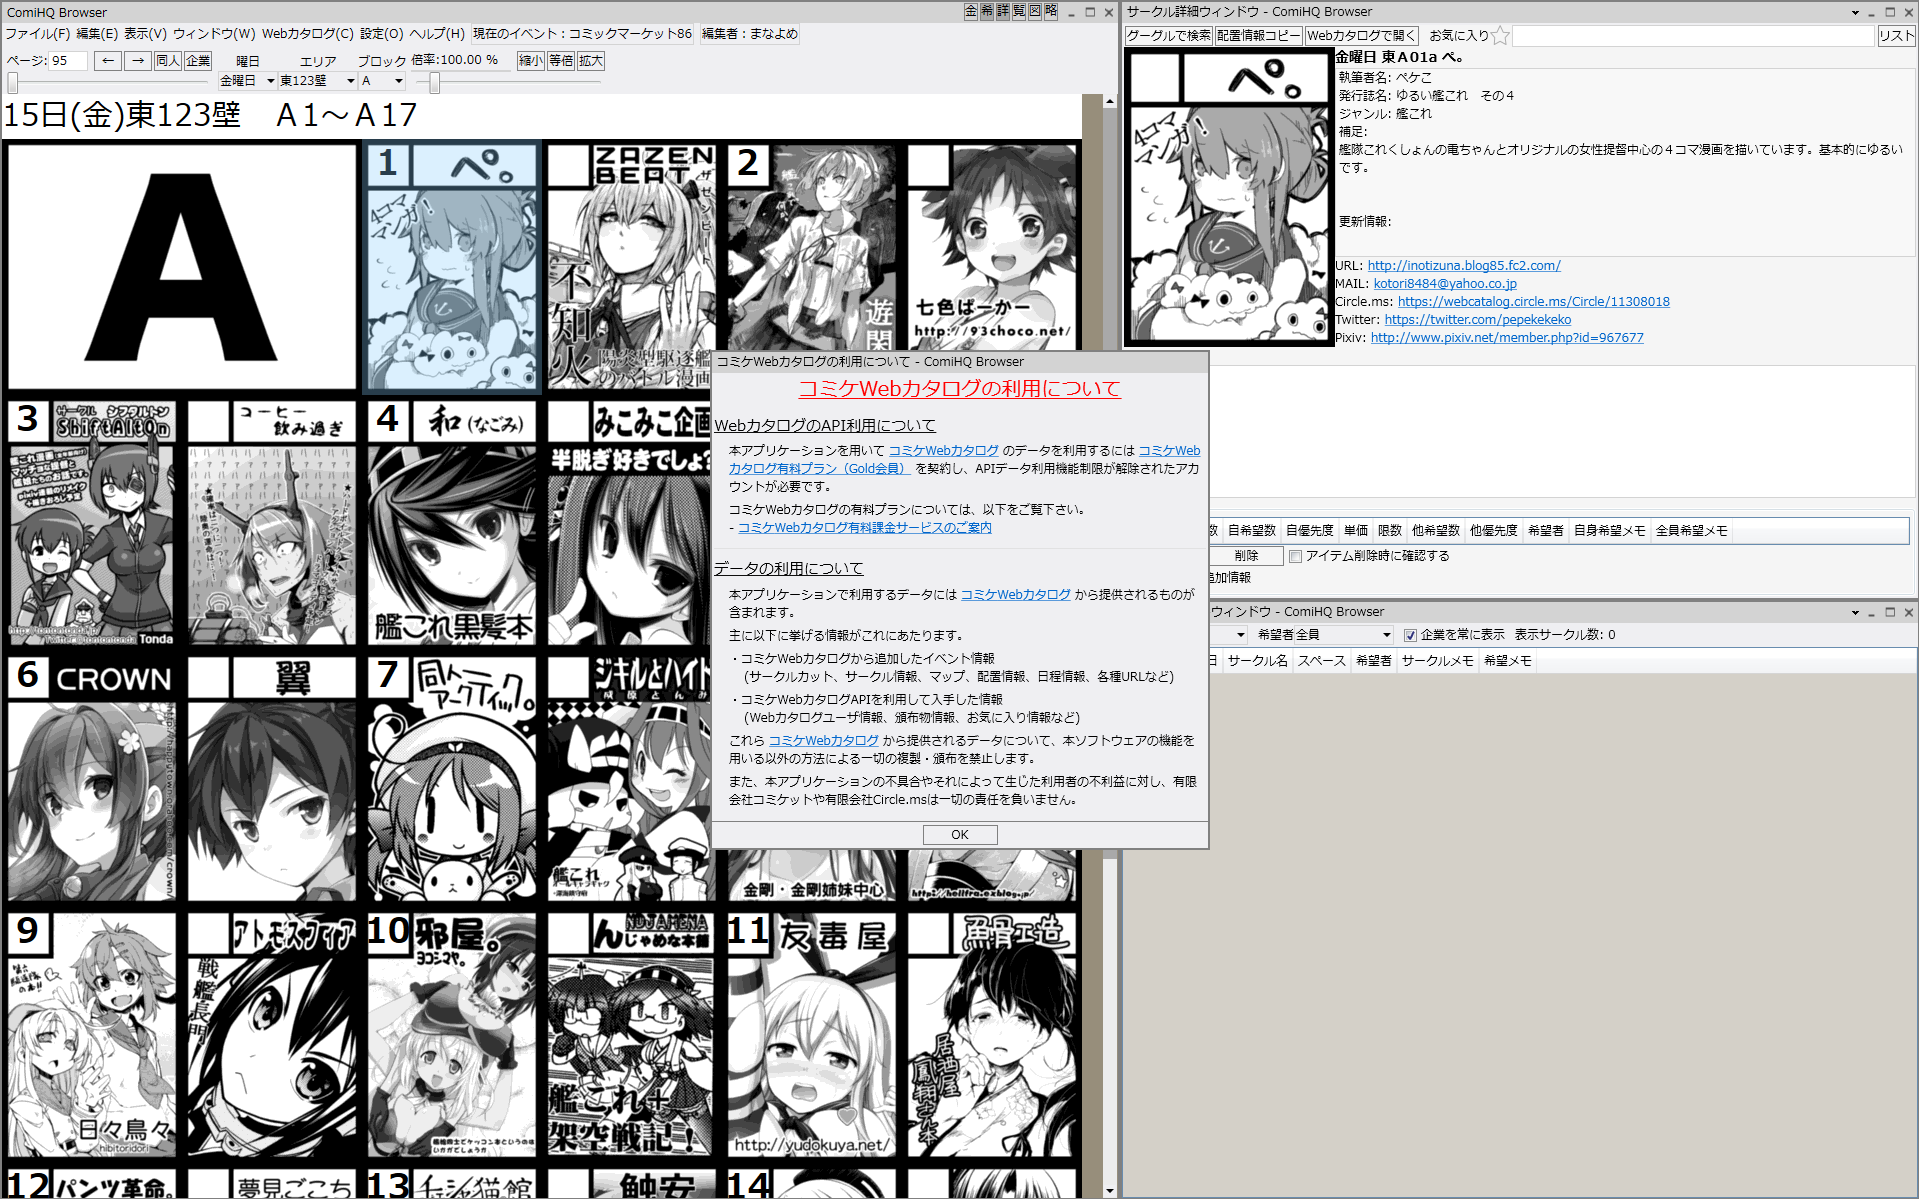Viewport: 1919px width, 1199px height.
Task: Click the ページ number input field
Action: coord(68,61)
